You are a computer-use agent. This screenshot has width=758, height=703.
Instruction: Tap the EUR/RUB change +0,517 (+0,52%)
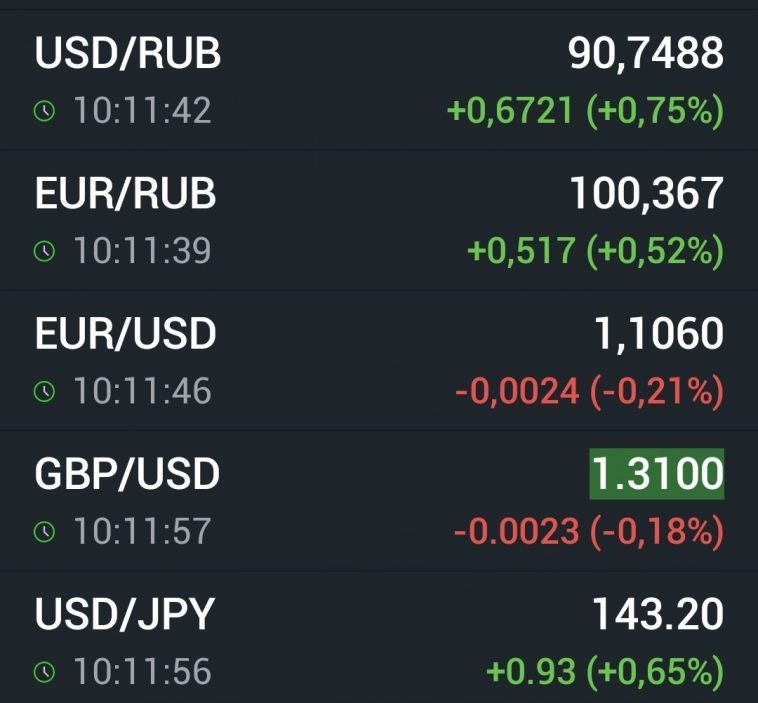tap(595, 251)
